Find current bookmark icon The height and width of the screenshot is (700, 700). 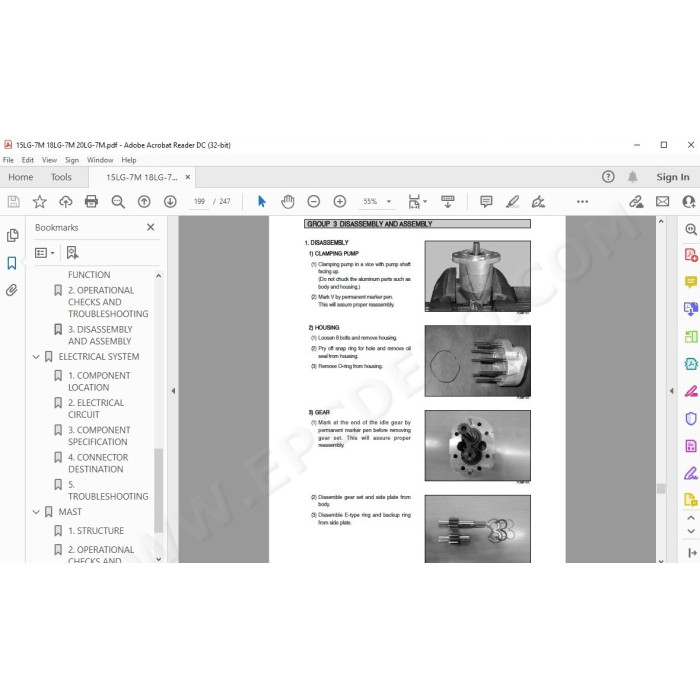(x=72, y=253)
